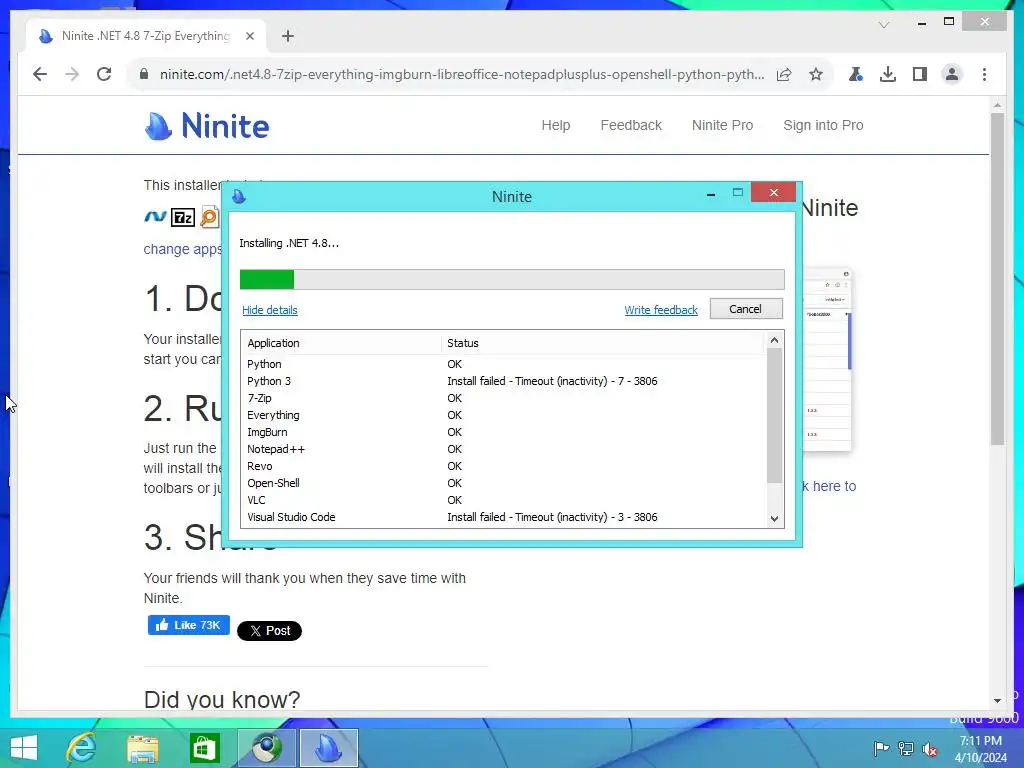Go back in the Chrome browser
The height and width of the screenshot is (768, 1024).
pyautogui.click(x=40, y=74)
